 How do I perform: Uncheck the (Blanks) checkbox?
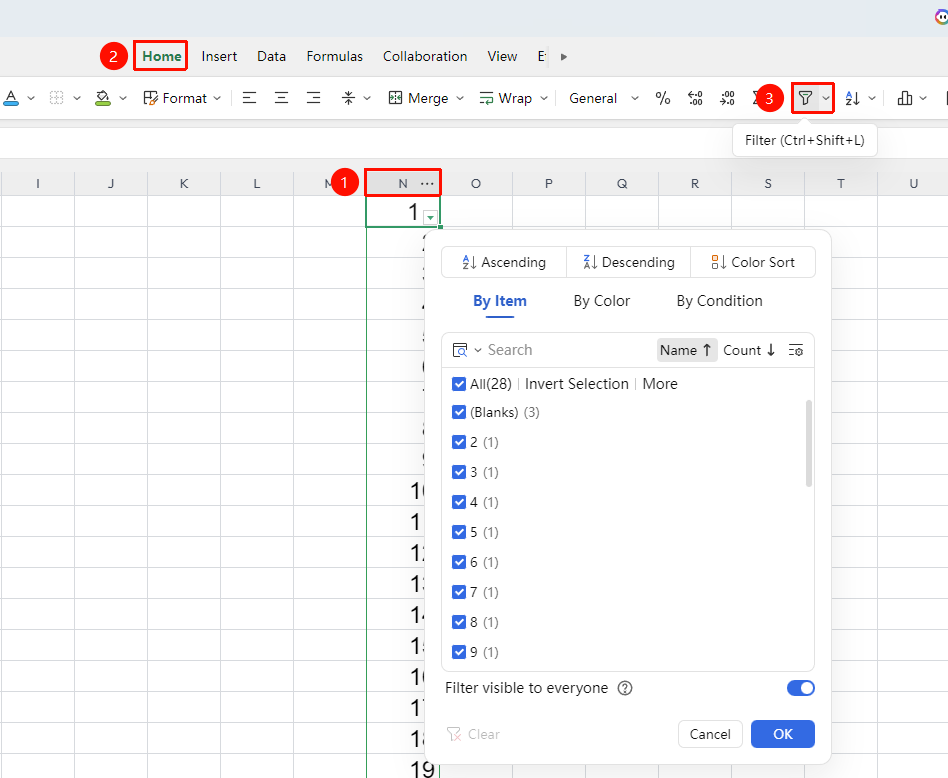(x=459, y=412)
